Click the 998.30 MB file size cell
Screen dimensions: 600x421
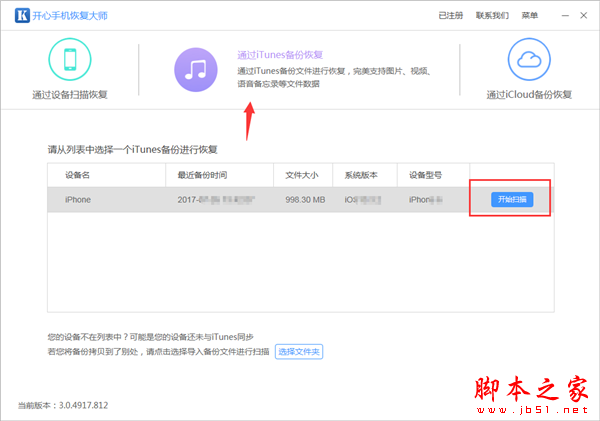point(305,200)
